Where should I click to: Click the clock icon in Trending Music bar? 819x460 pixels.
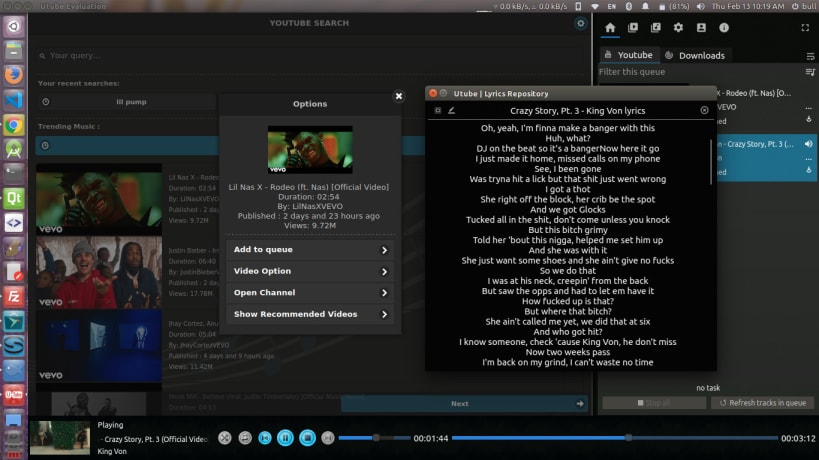45,146
